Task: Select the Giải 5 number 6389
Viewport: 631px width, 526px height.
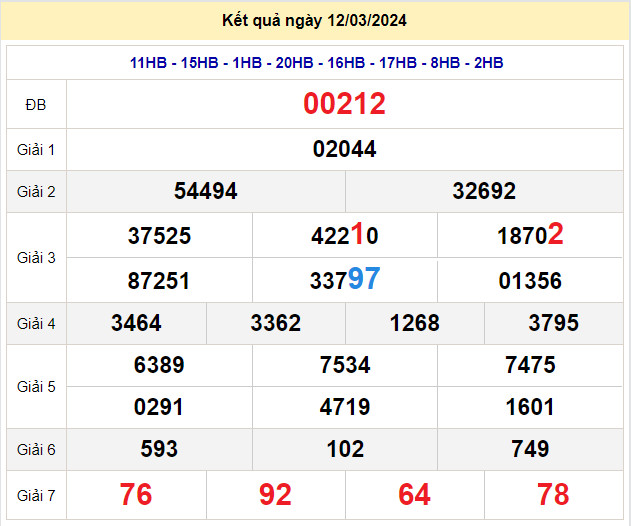Action: 159,365
